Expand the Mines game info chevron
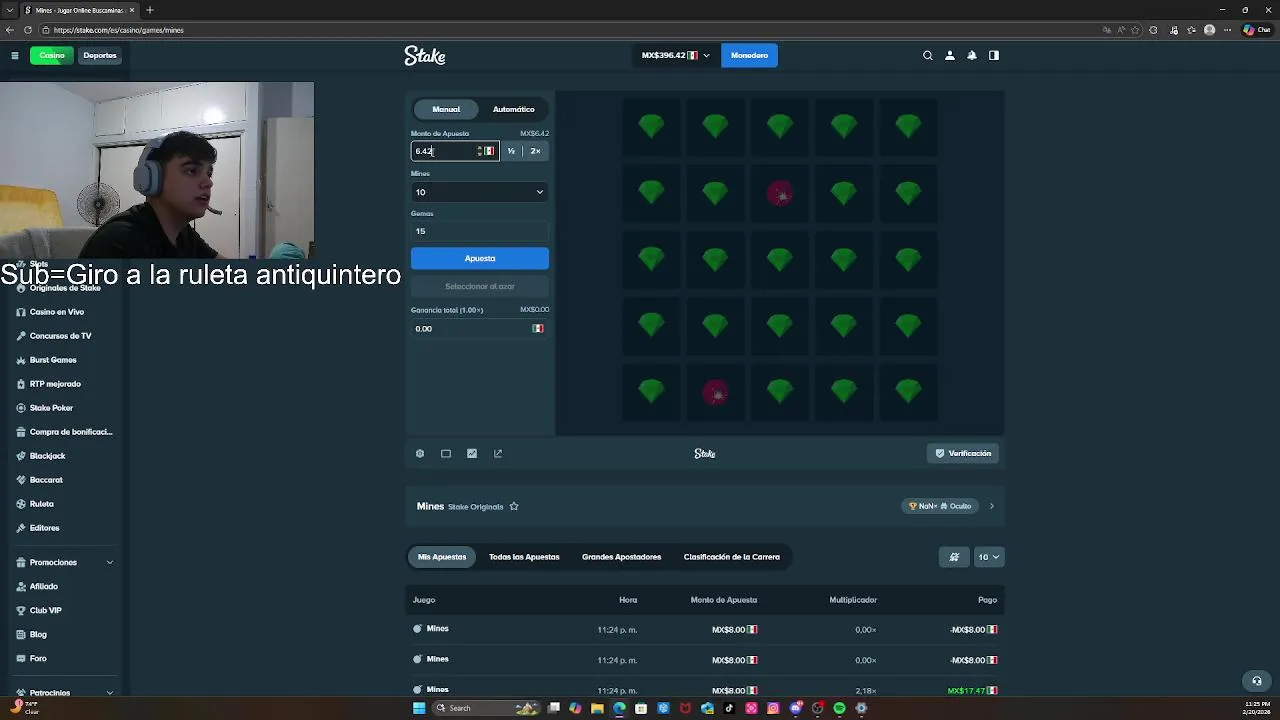1280x720 pixels. tap(992, 506)
